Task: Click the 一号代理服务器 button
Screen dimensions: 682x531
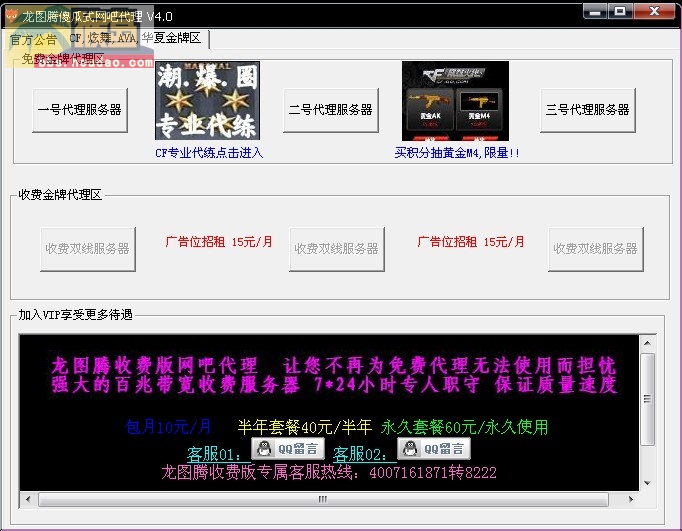Action: tap(80, 110)
